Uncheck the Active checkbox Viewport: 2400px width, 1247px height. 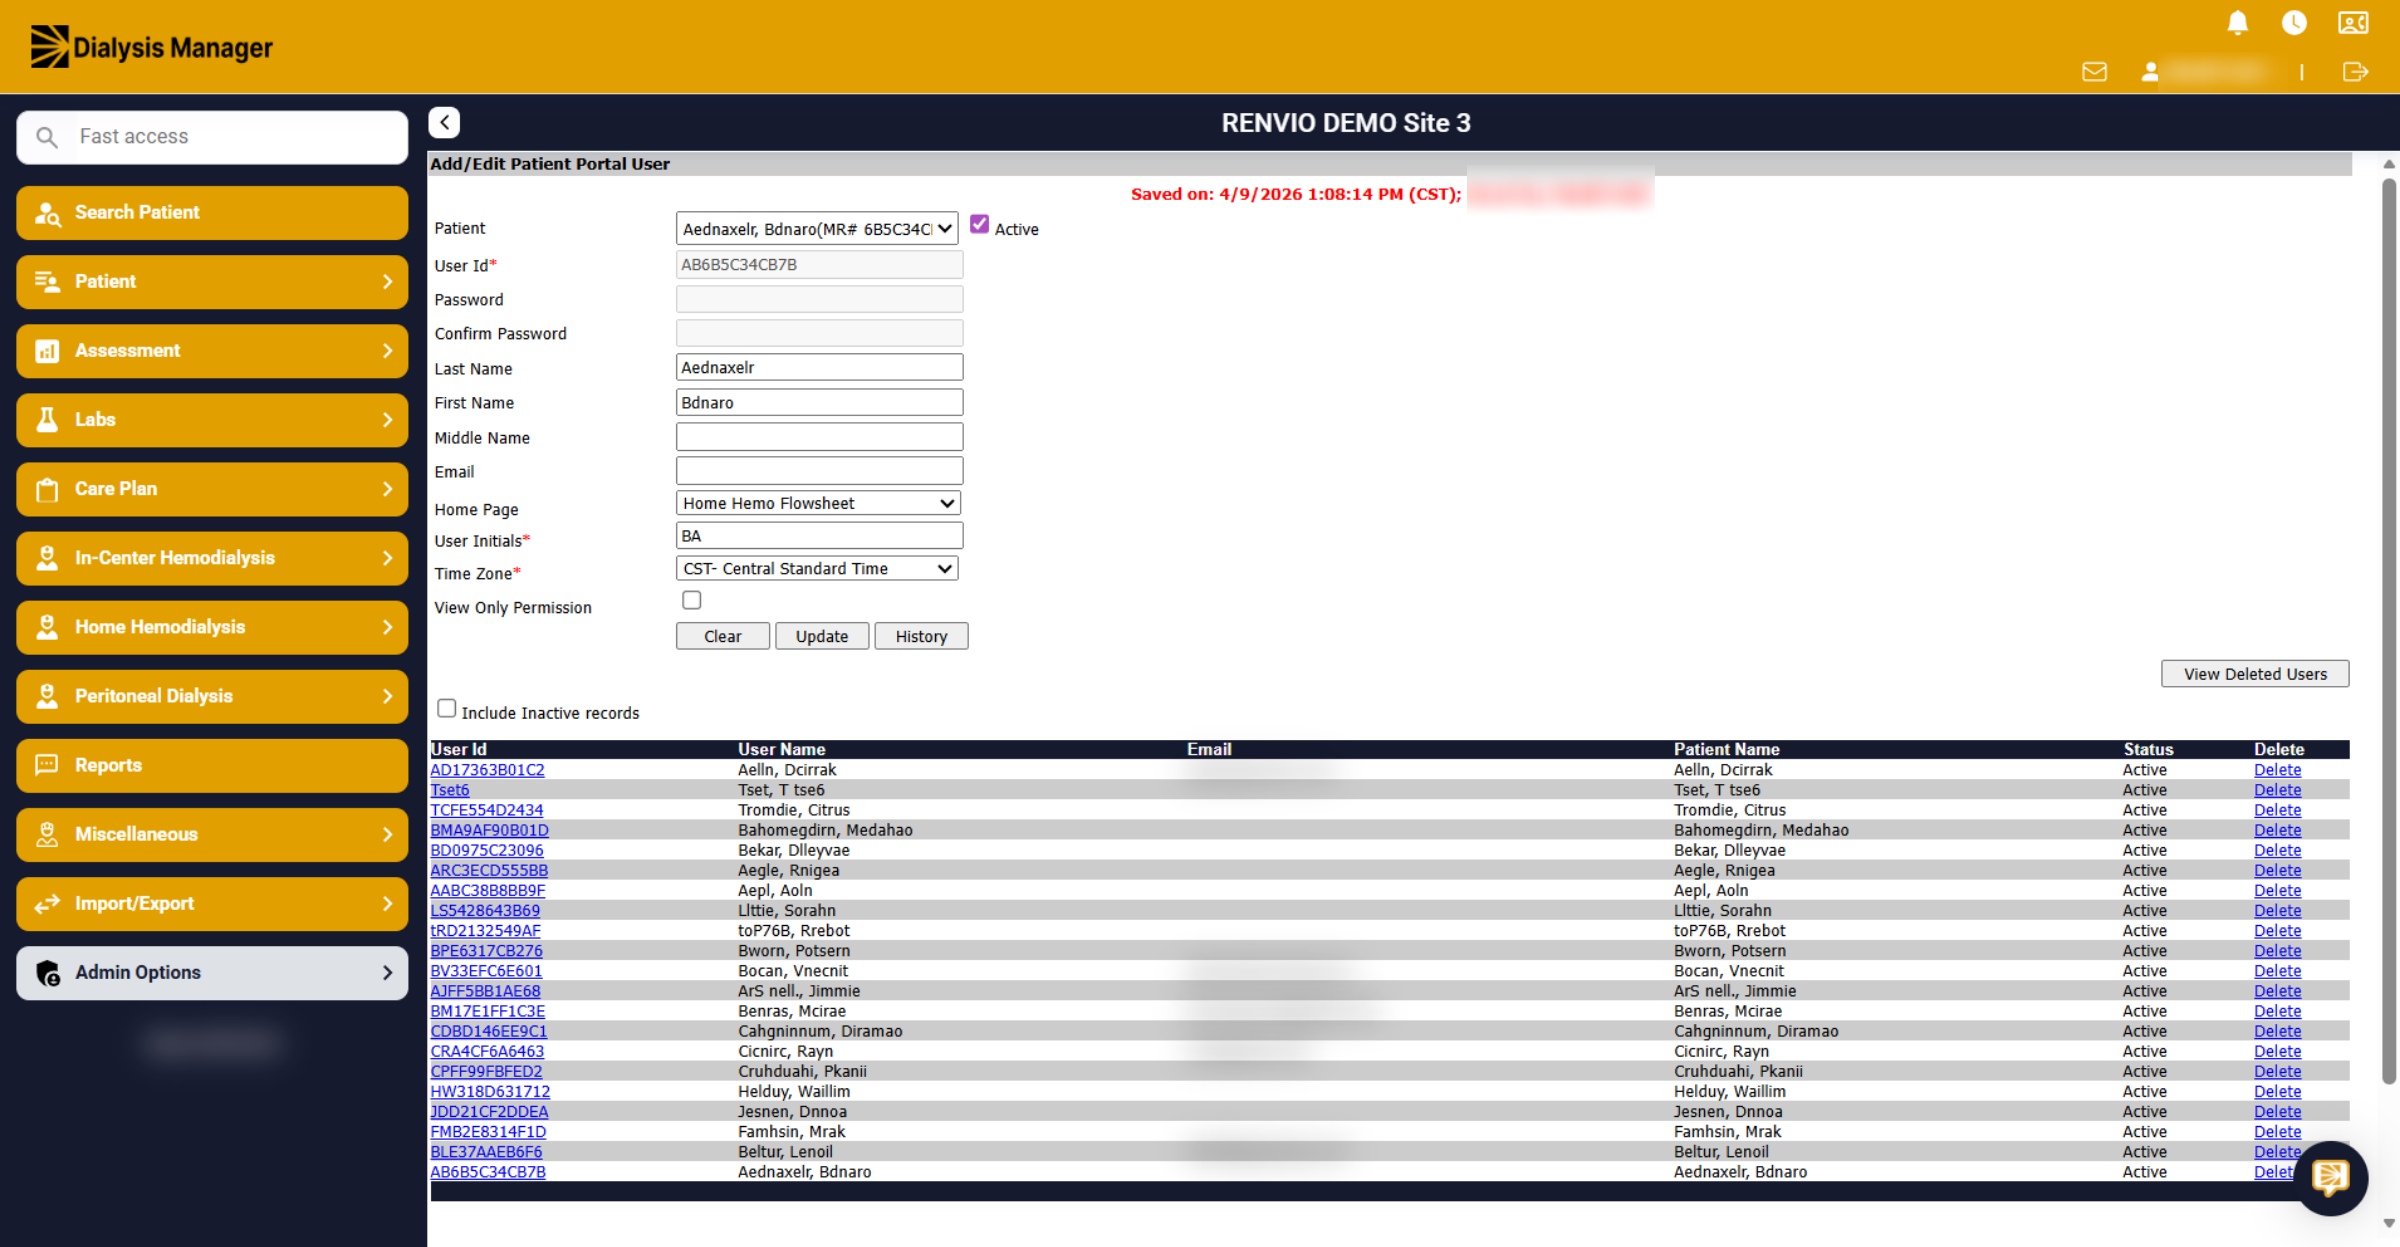pyautogui.click(x=979, y=225)
